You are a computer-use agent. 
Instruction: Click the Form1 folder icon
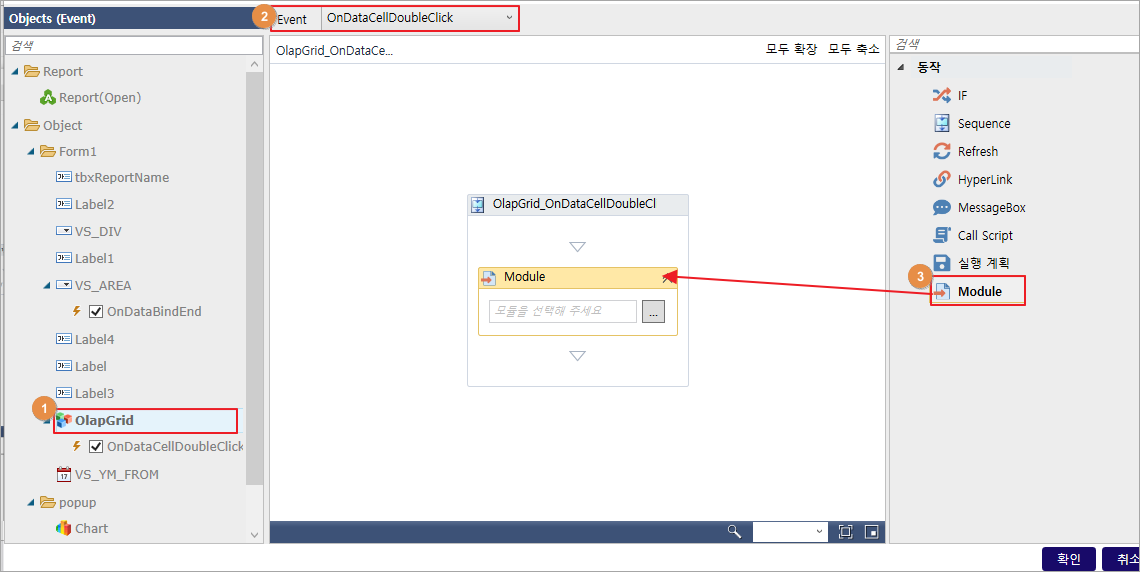click(x=48, y=151)
